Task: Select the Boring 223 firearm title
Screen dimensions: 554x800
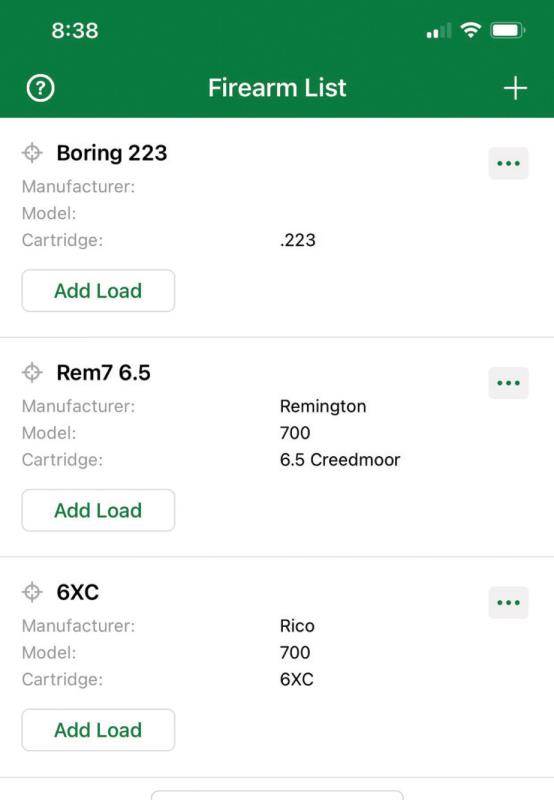Action: pyautogui.click(x=112, y=153)
